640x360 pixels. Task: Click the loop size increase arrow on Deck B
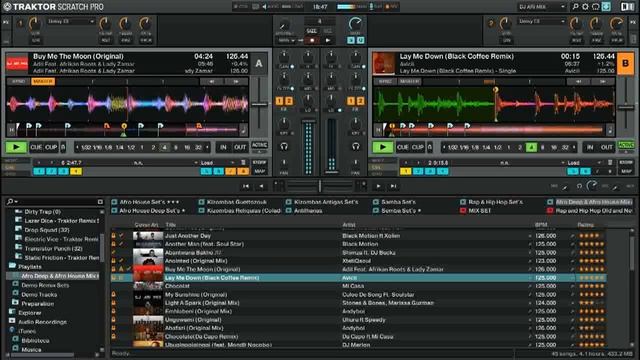pos(574,147)
